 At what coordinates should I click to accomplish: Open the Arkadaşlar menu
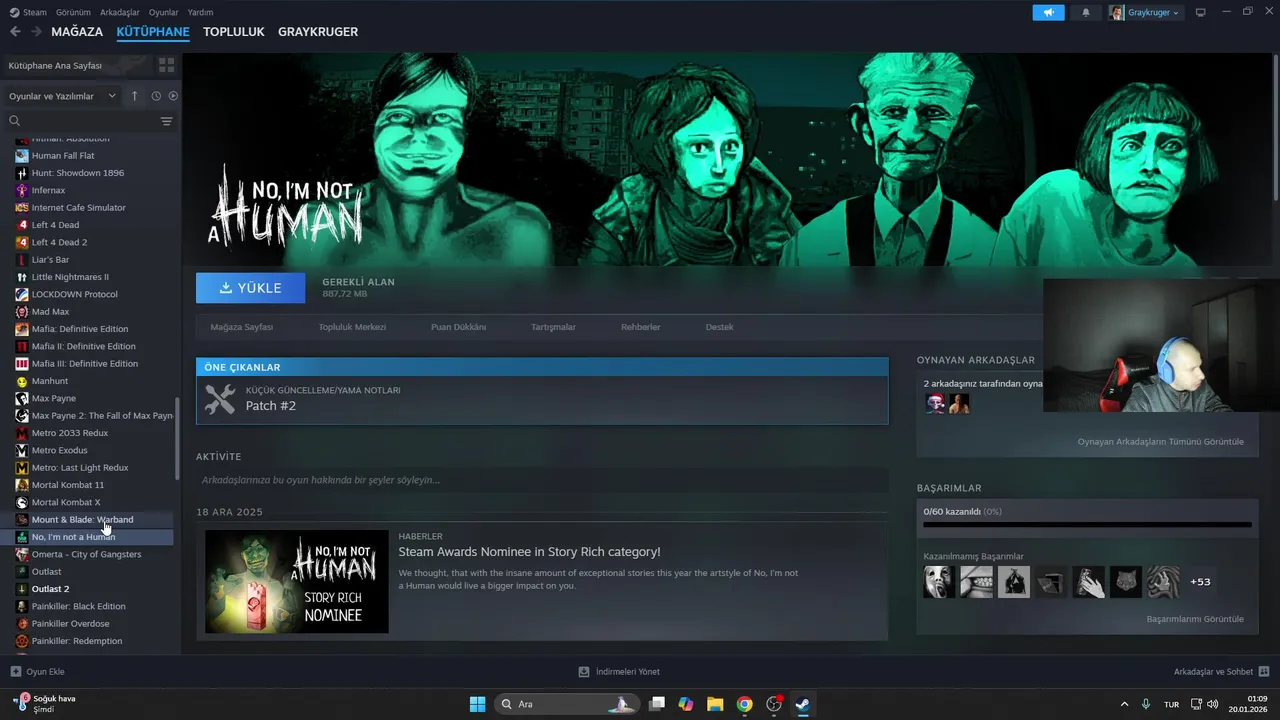tap(120, 12)
